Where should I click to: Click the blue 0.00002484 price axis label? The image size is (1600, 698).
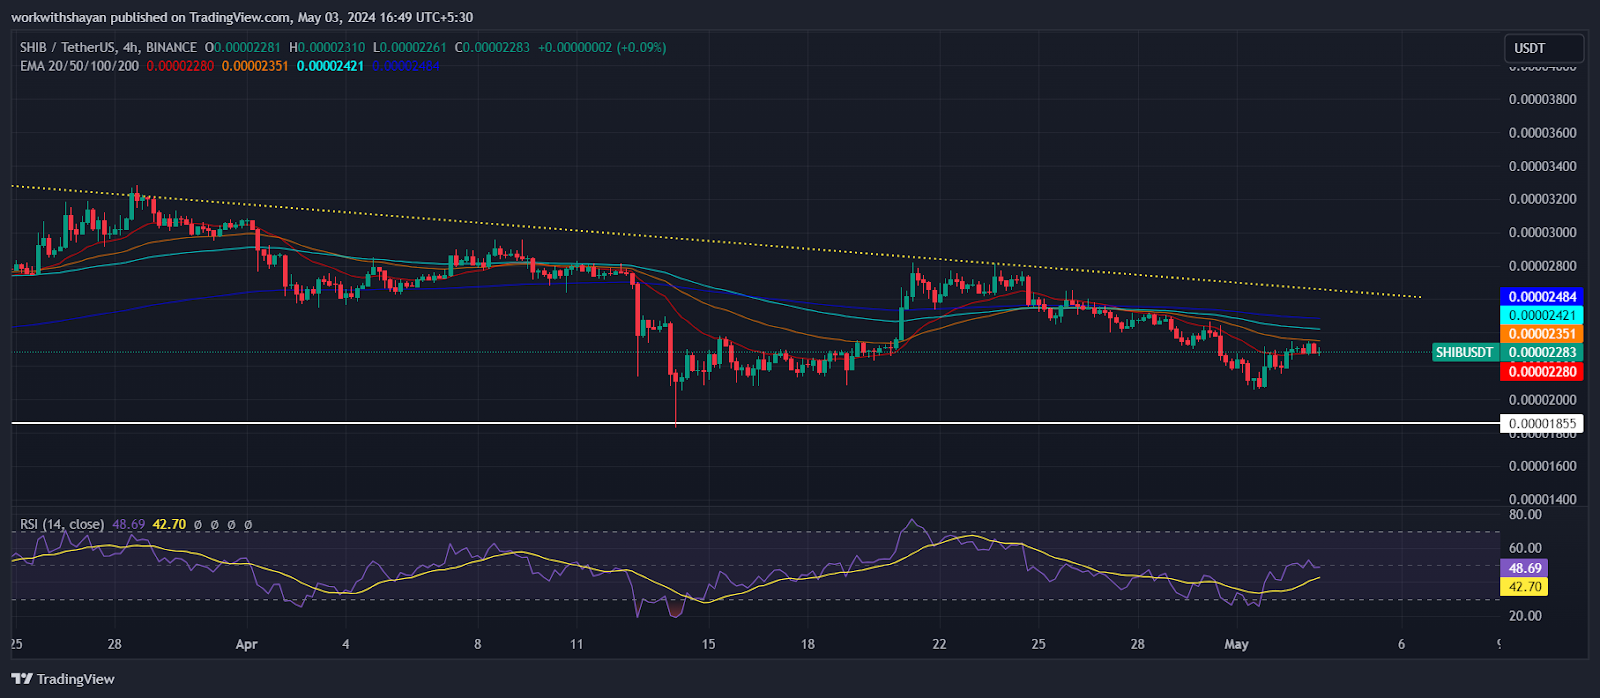click(x=1542, y=297)
